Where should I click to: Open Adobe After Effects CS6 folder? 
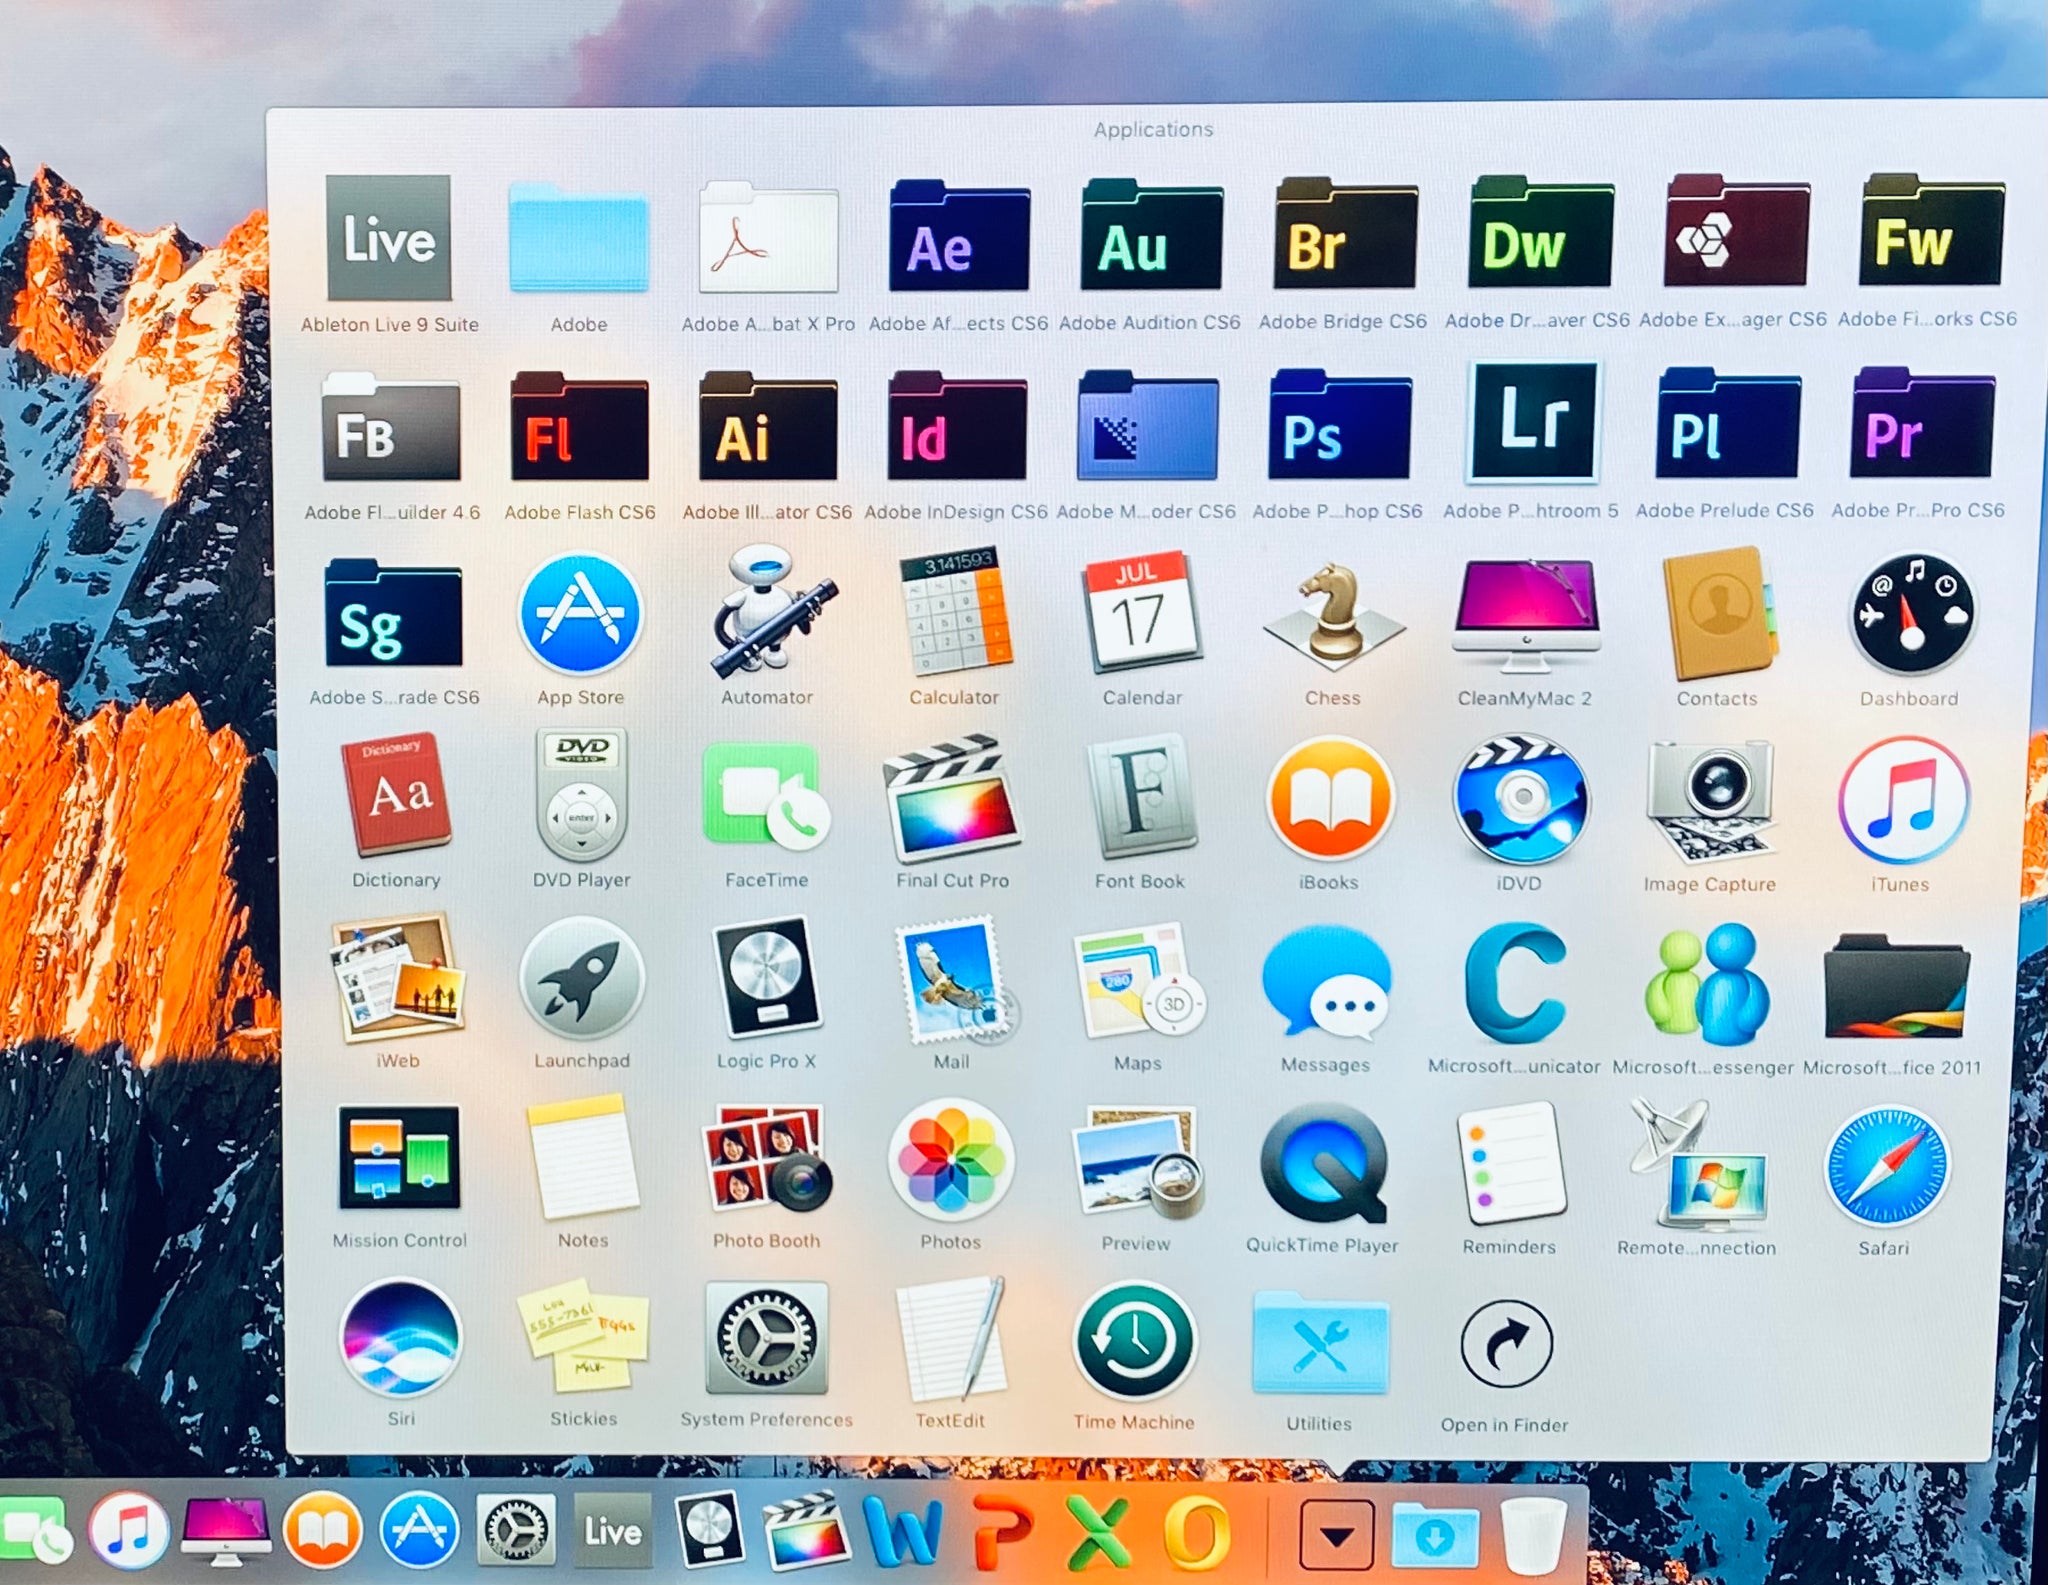pyautogui.click(x=958, y=236)
